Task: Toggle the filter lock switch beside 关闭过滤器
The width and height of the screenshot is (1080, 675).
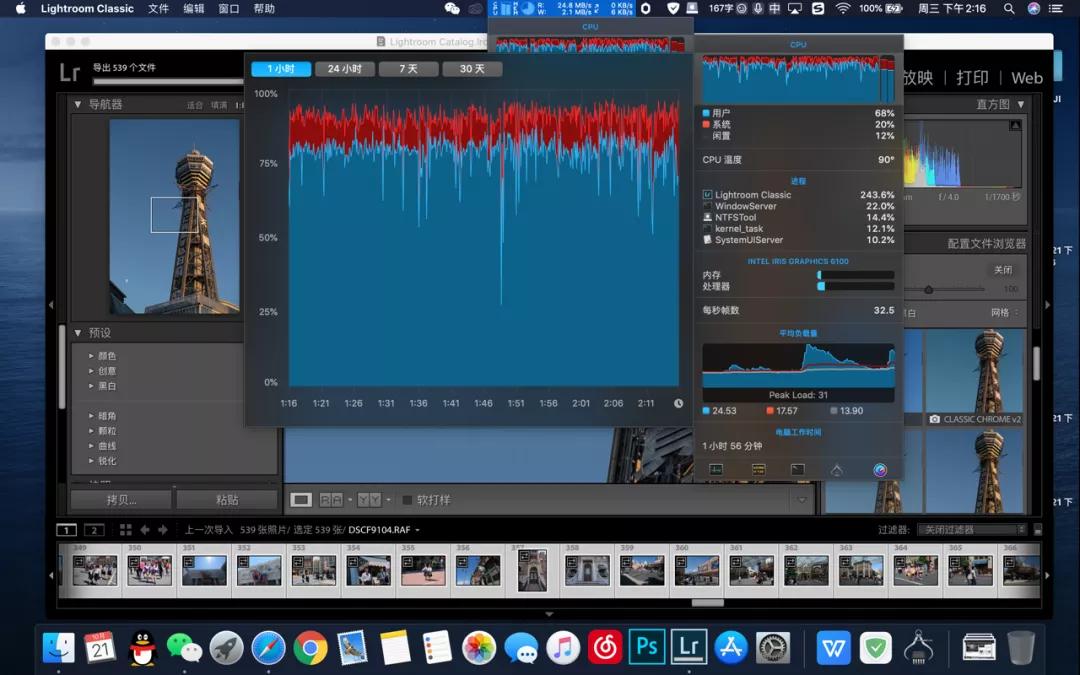Action: (1038, 530)
